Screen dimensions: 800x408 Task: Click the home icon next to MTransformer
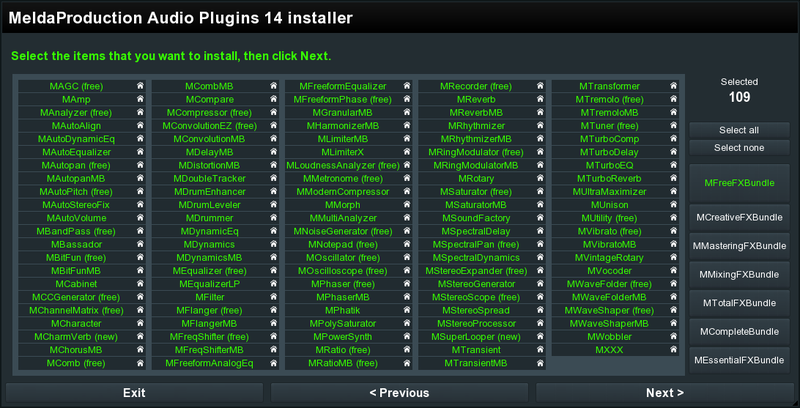click(x=673, y=86)
